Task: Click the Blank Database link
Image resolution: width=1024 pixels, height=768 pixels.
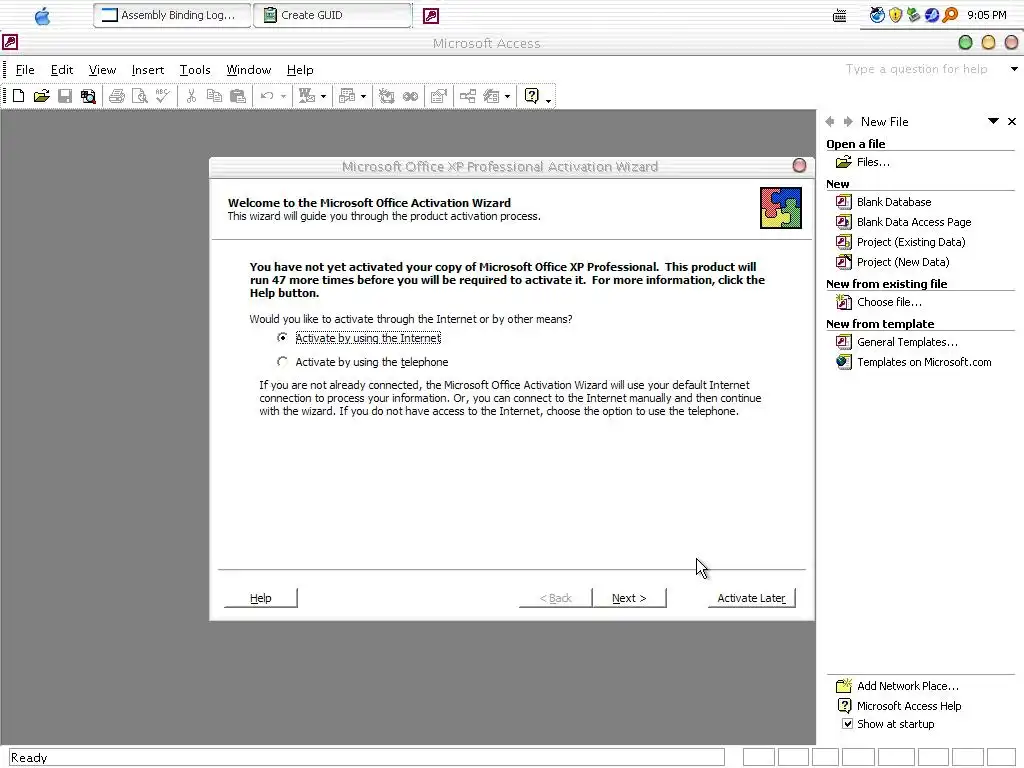Action: tap(894, 202)
